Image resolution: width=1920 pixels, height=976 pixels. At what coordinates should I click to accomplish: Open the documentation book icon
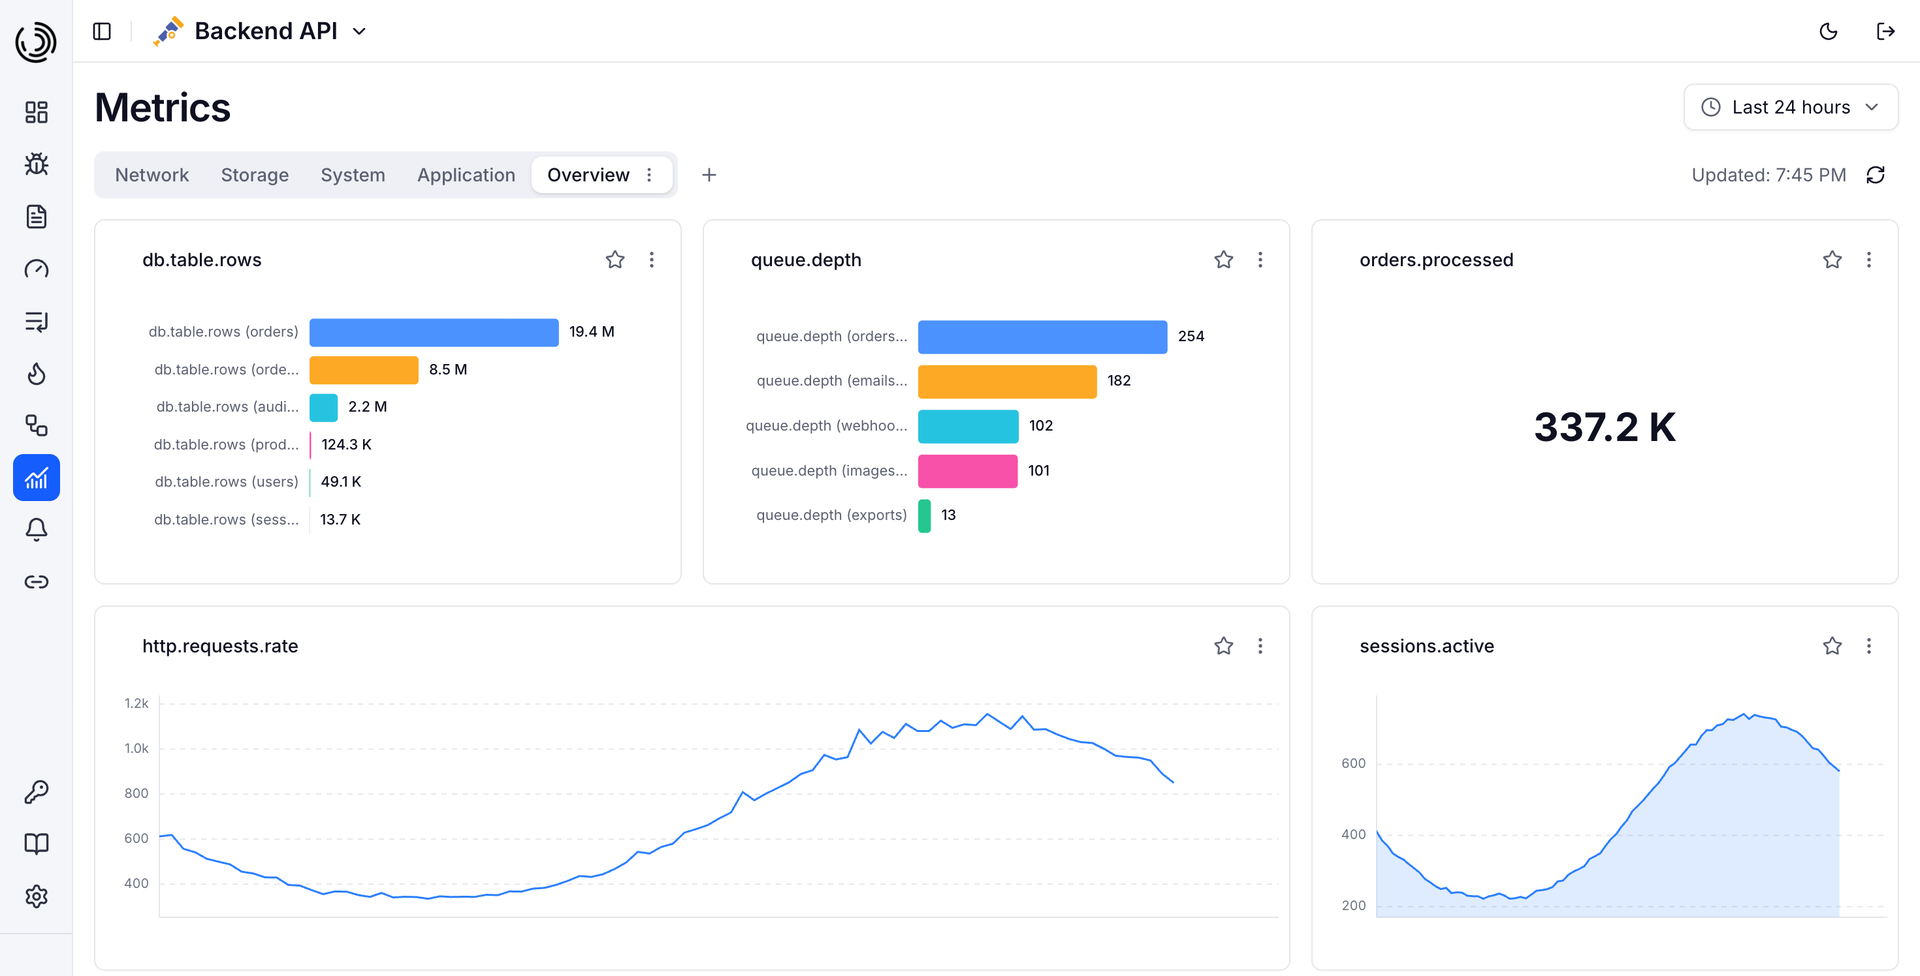[36, 844]
